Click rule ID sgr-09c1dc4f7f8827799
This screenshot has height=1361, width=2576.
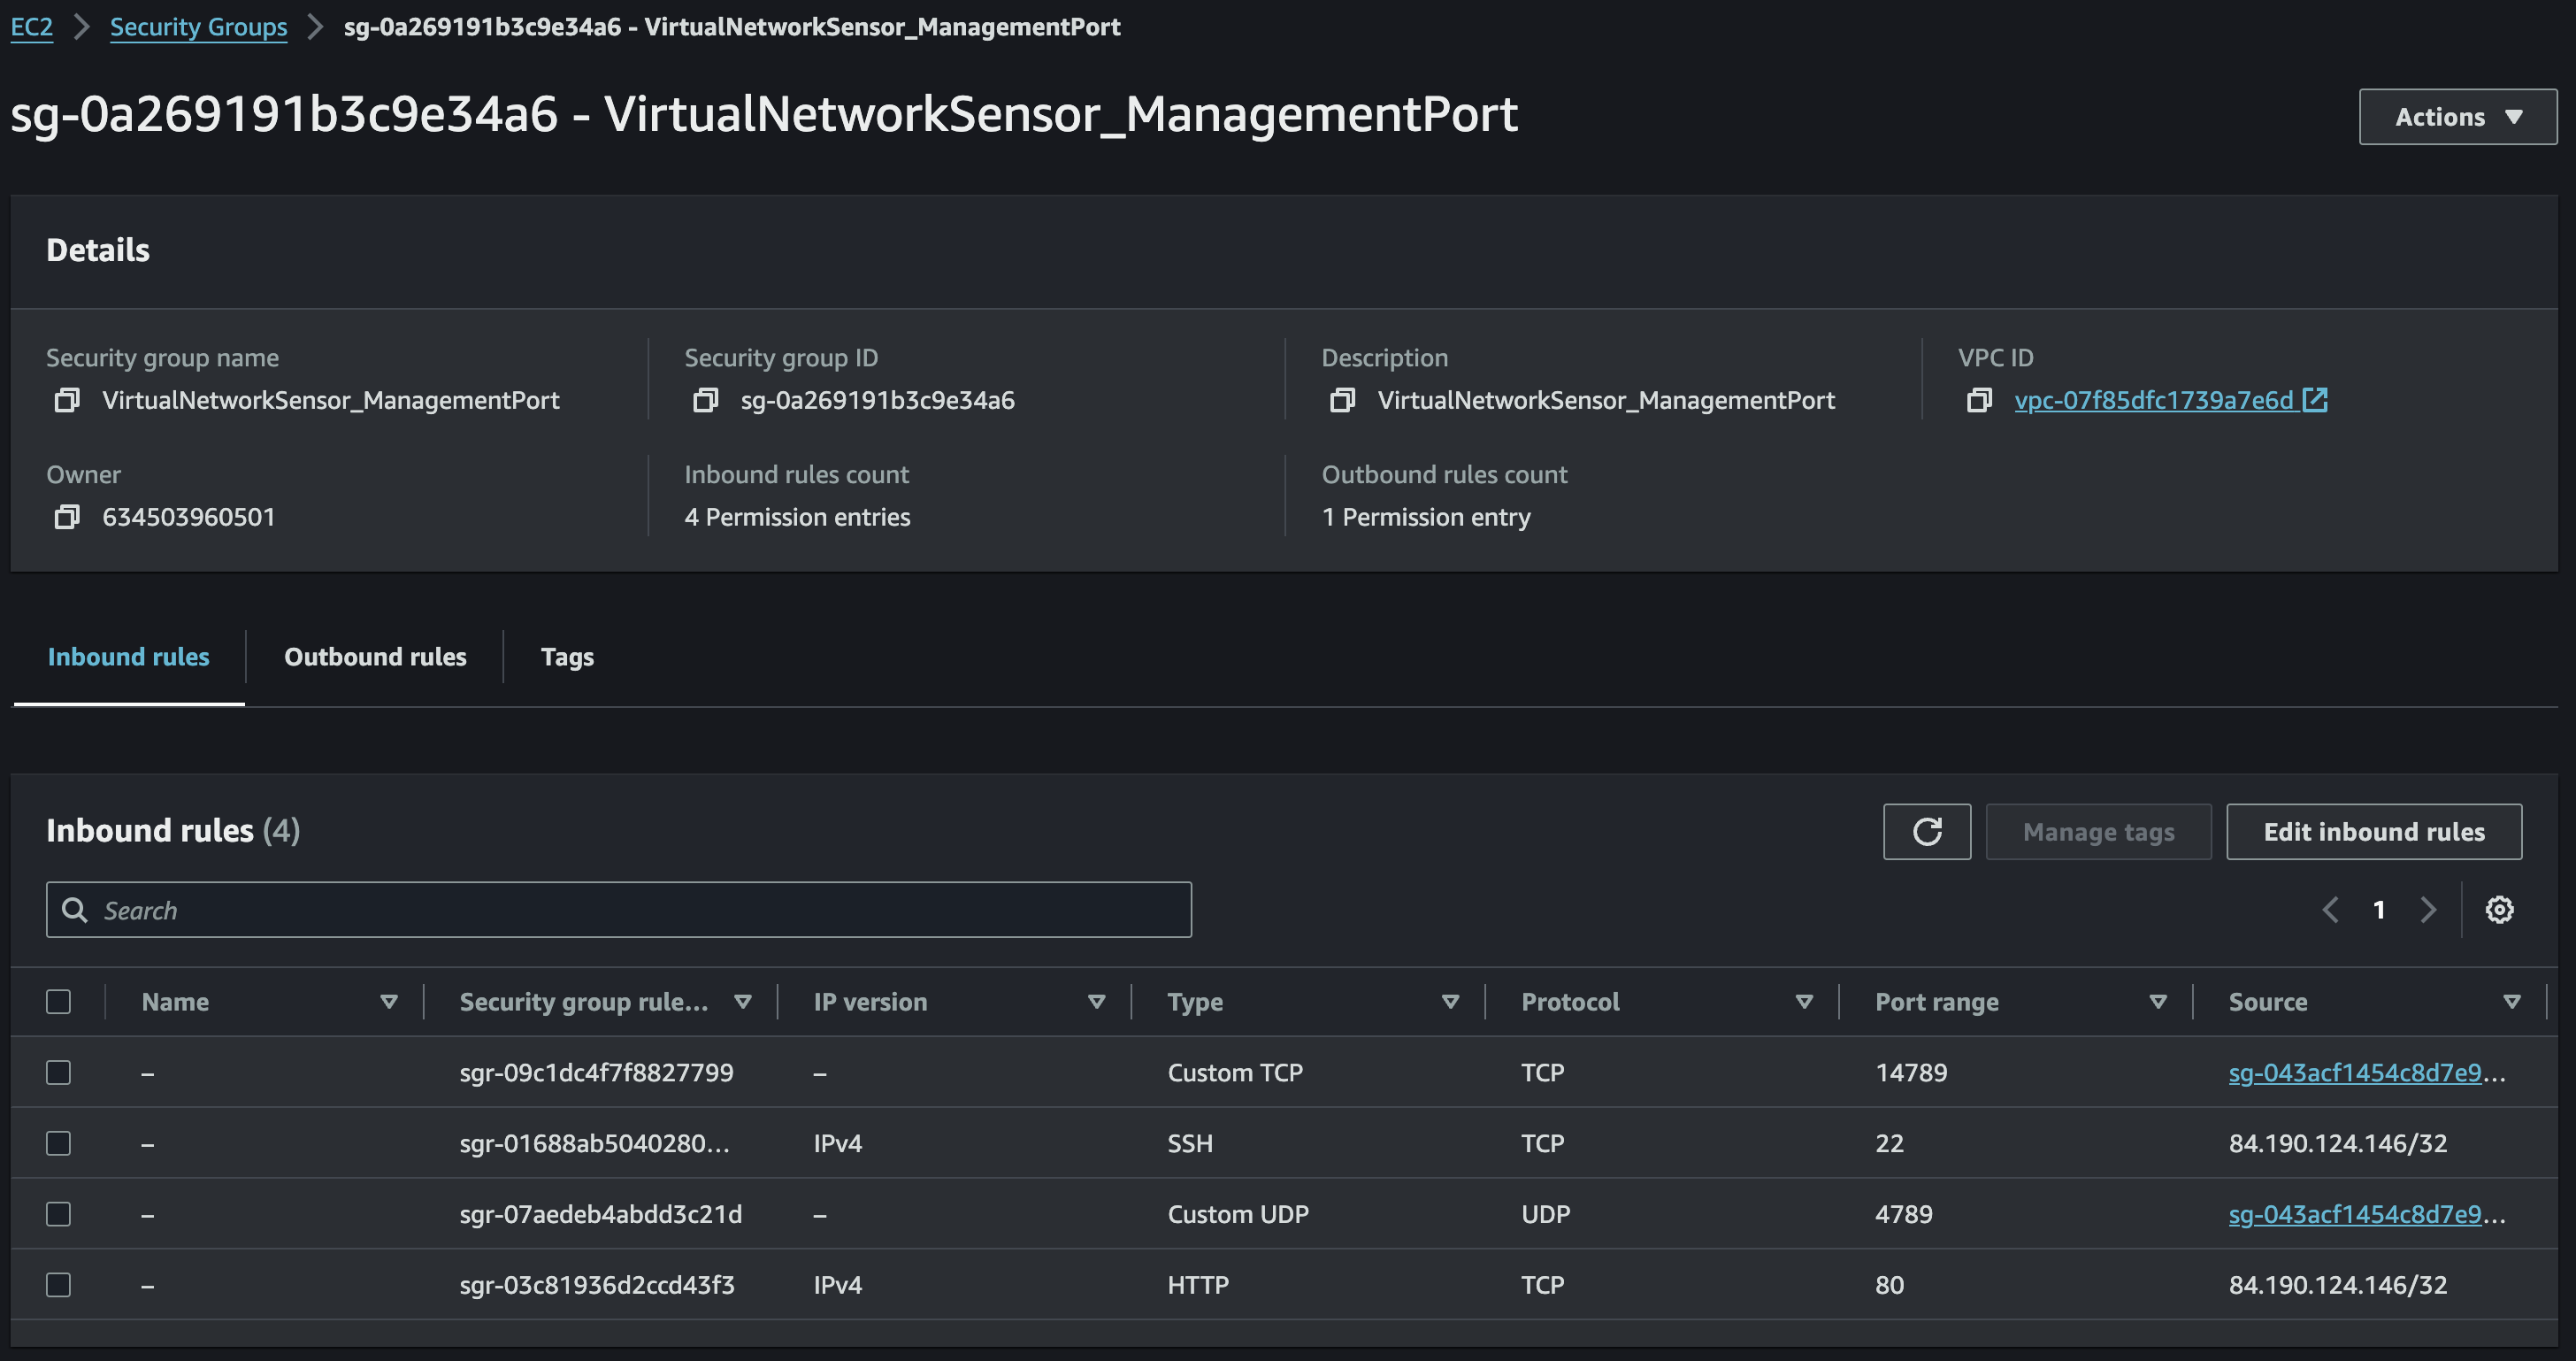click(x=596, y=1072)
